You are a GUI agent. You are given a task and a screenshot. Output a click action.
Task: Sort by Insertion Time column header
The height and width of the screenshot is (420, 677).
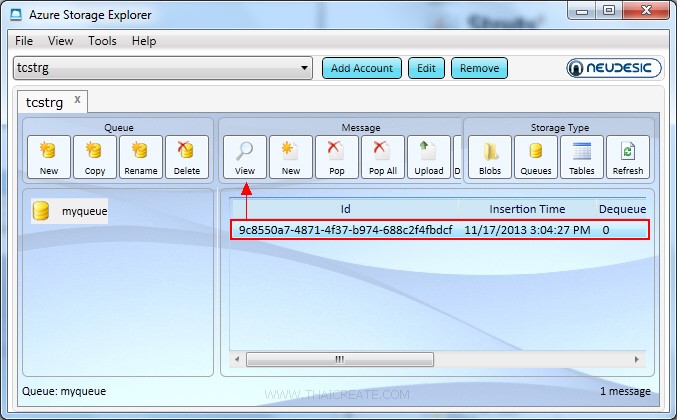tap(527, 209)
